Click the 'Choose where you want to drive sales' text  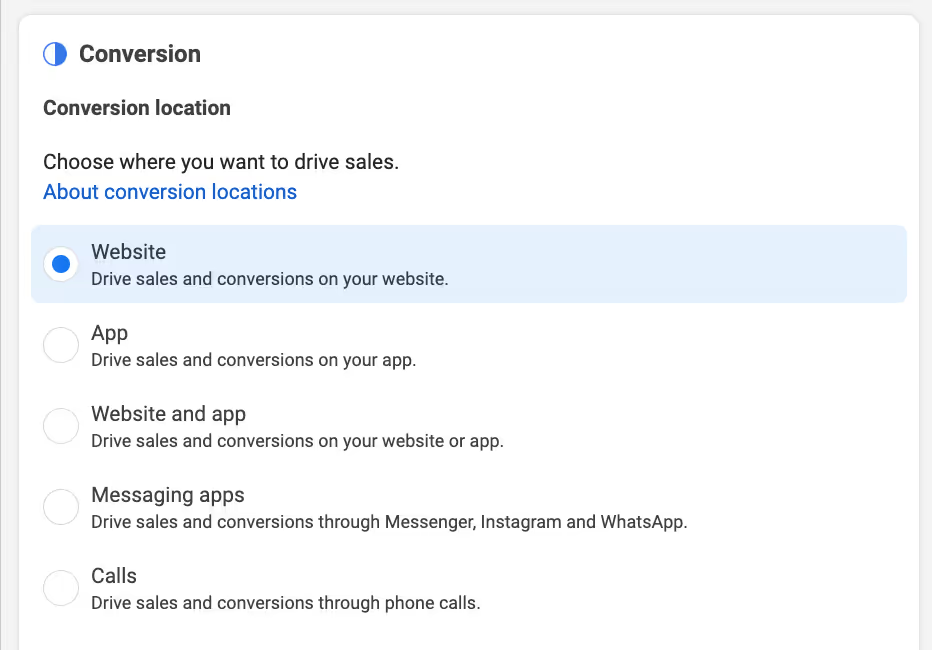coord(221,162)
